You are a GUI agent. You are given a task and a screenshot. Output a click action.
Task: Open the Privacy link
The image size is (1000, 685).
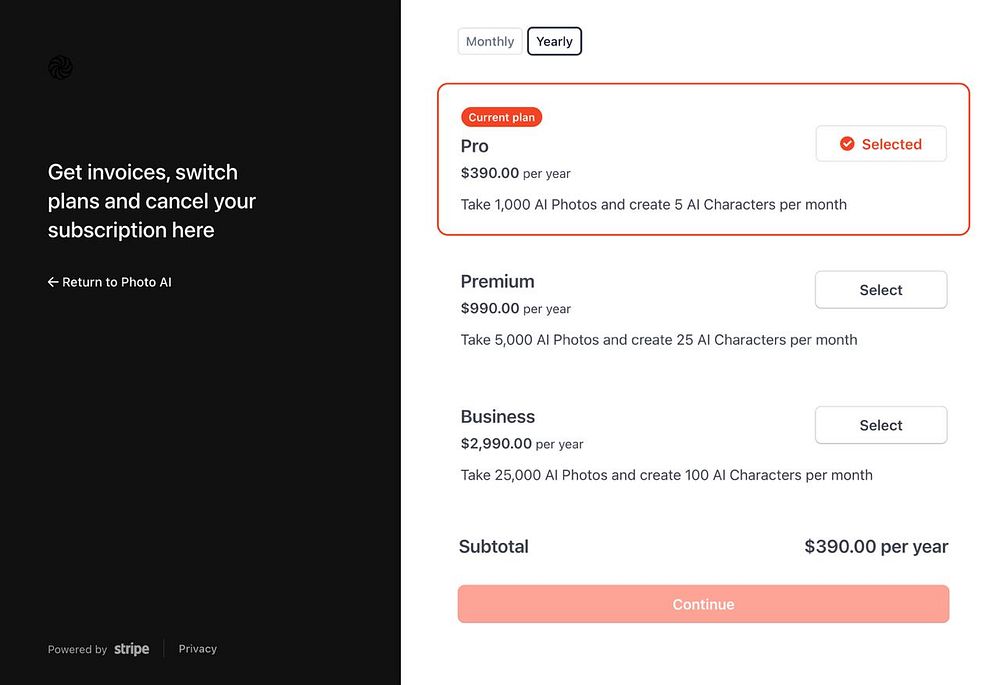[198, 649]
